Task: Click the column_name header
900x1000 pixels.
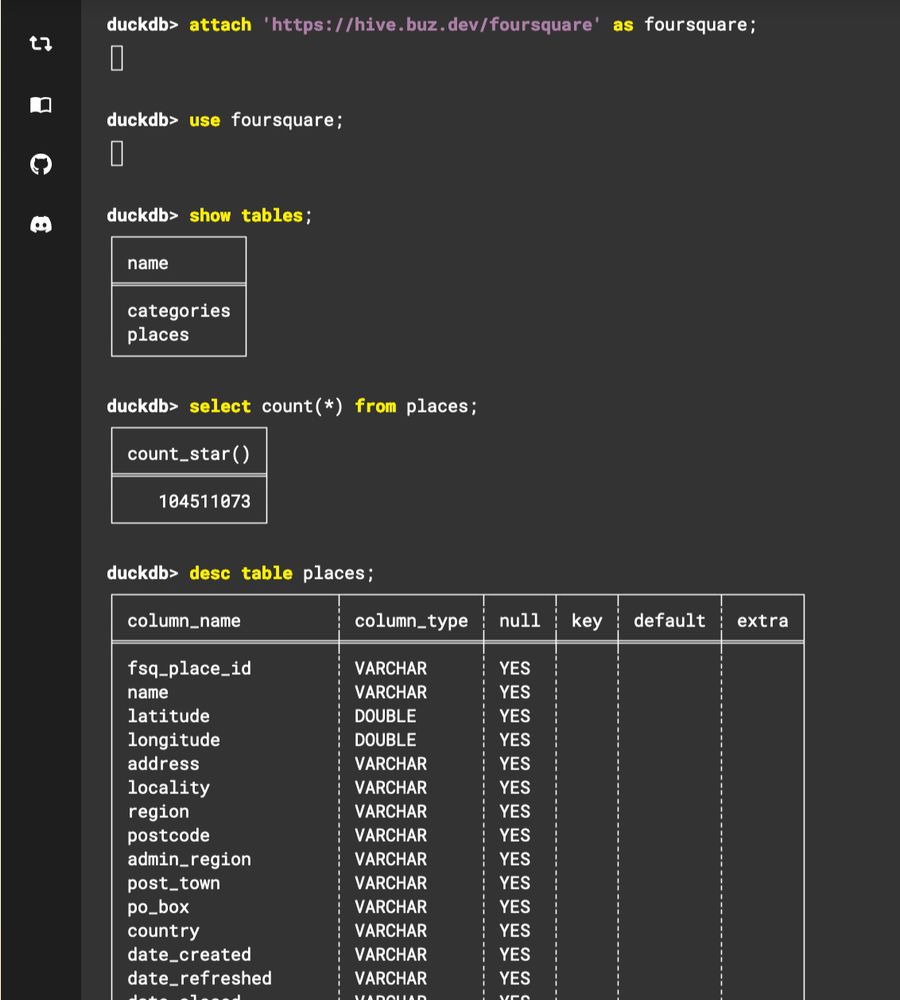Action: (184, 621)
